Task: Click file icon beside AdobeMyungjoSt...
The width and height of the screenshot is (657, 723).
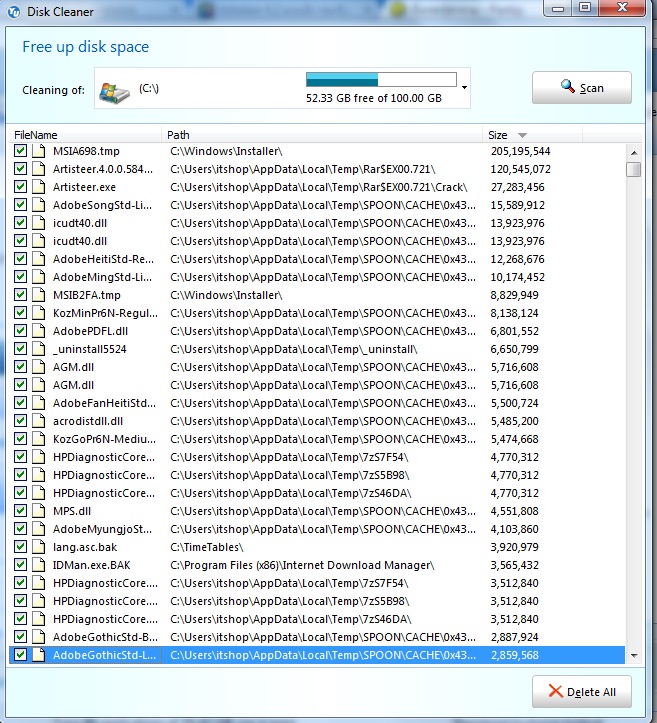Action: point(39,529)
